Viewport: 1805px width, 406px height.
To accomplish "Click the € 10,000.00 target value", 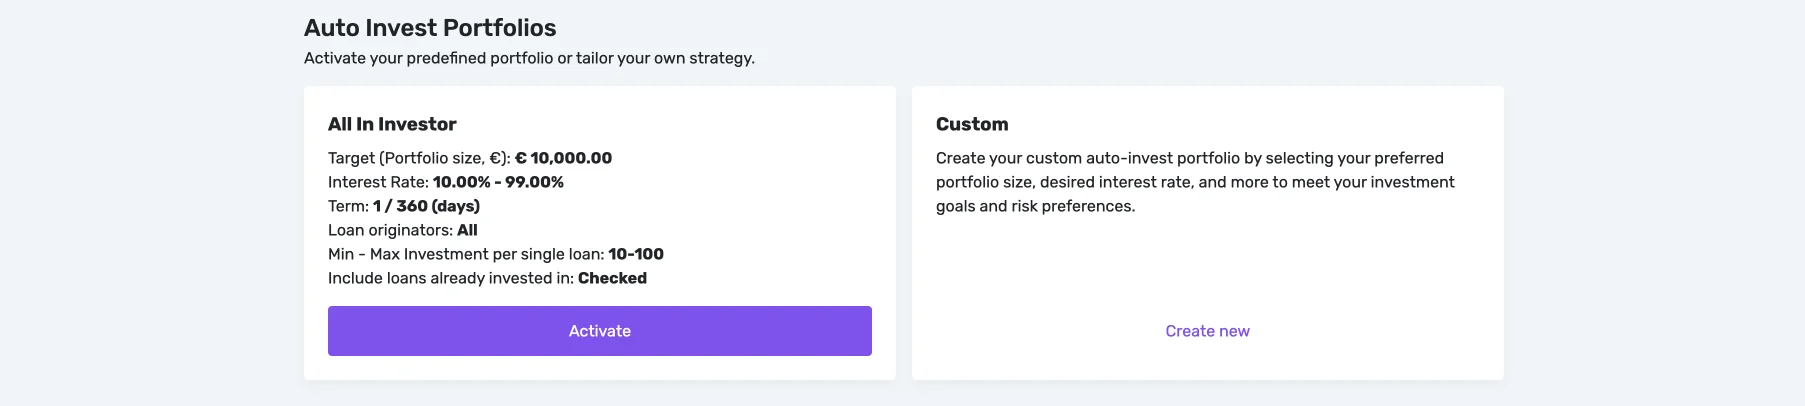I will [563, 158].
